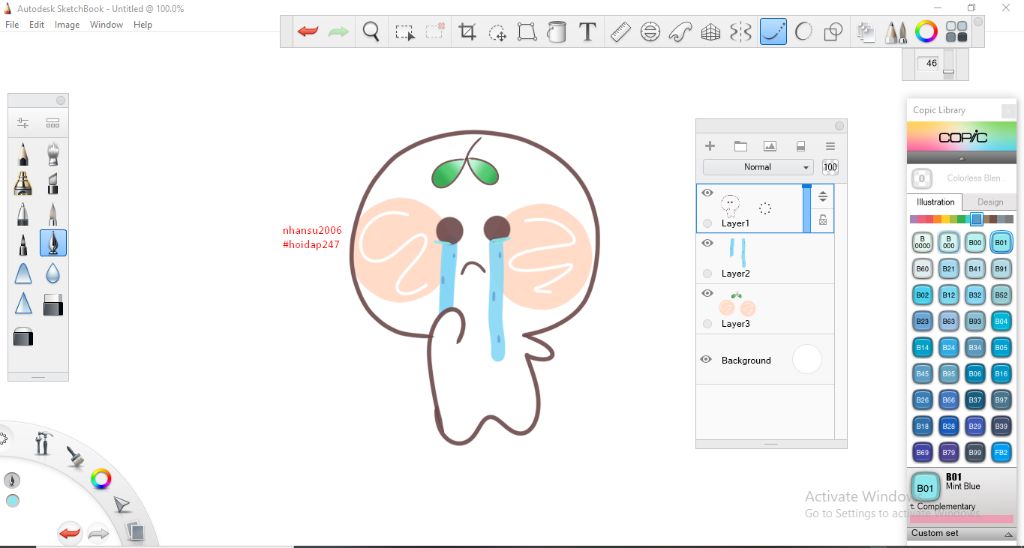The height and width of the screenshot is (548, 1024).
Task: Activate the rectangular Selection tool
Action: 405,32
